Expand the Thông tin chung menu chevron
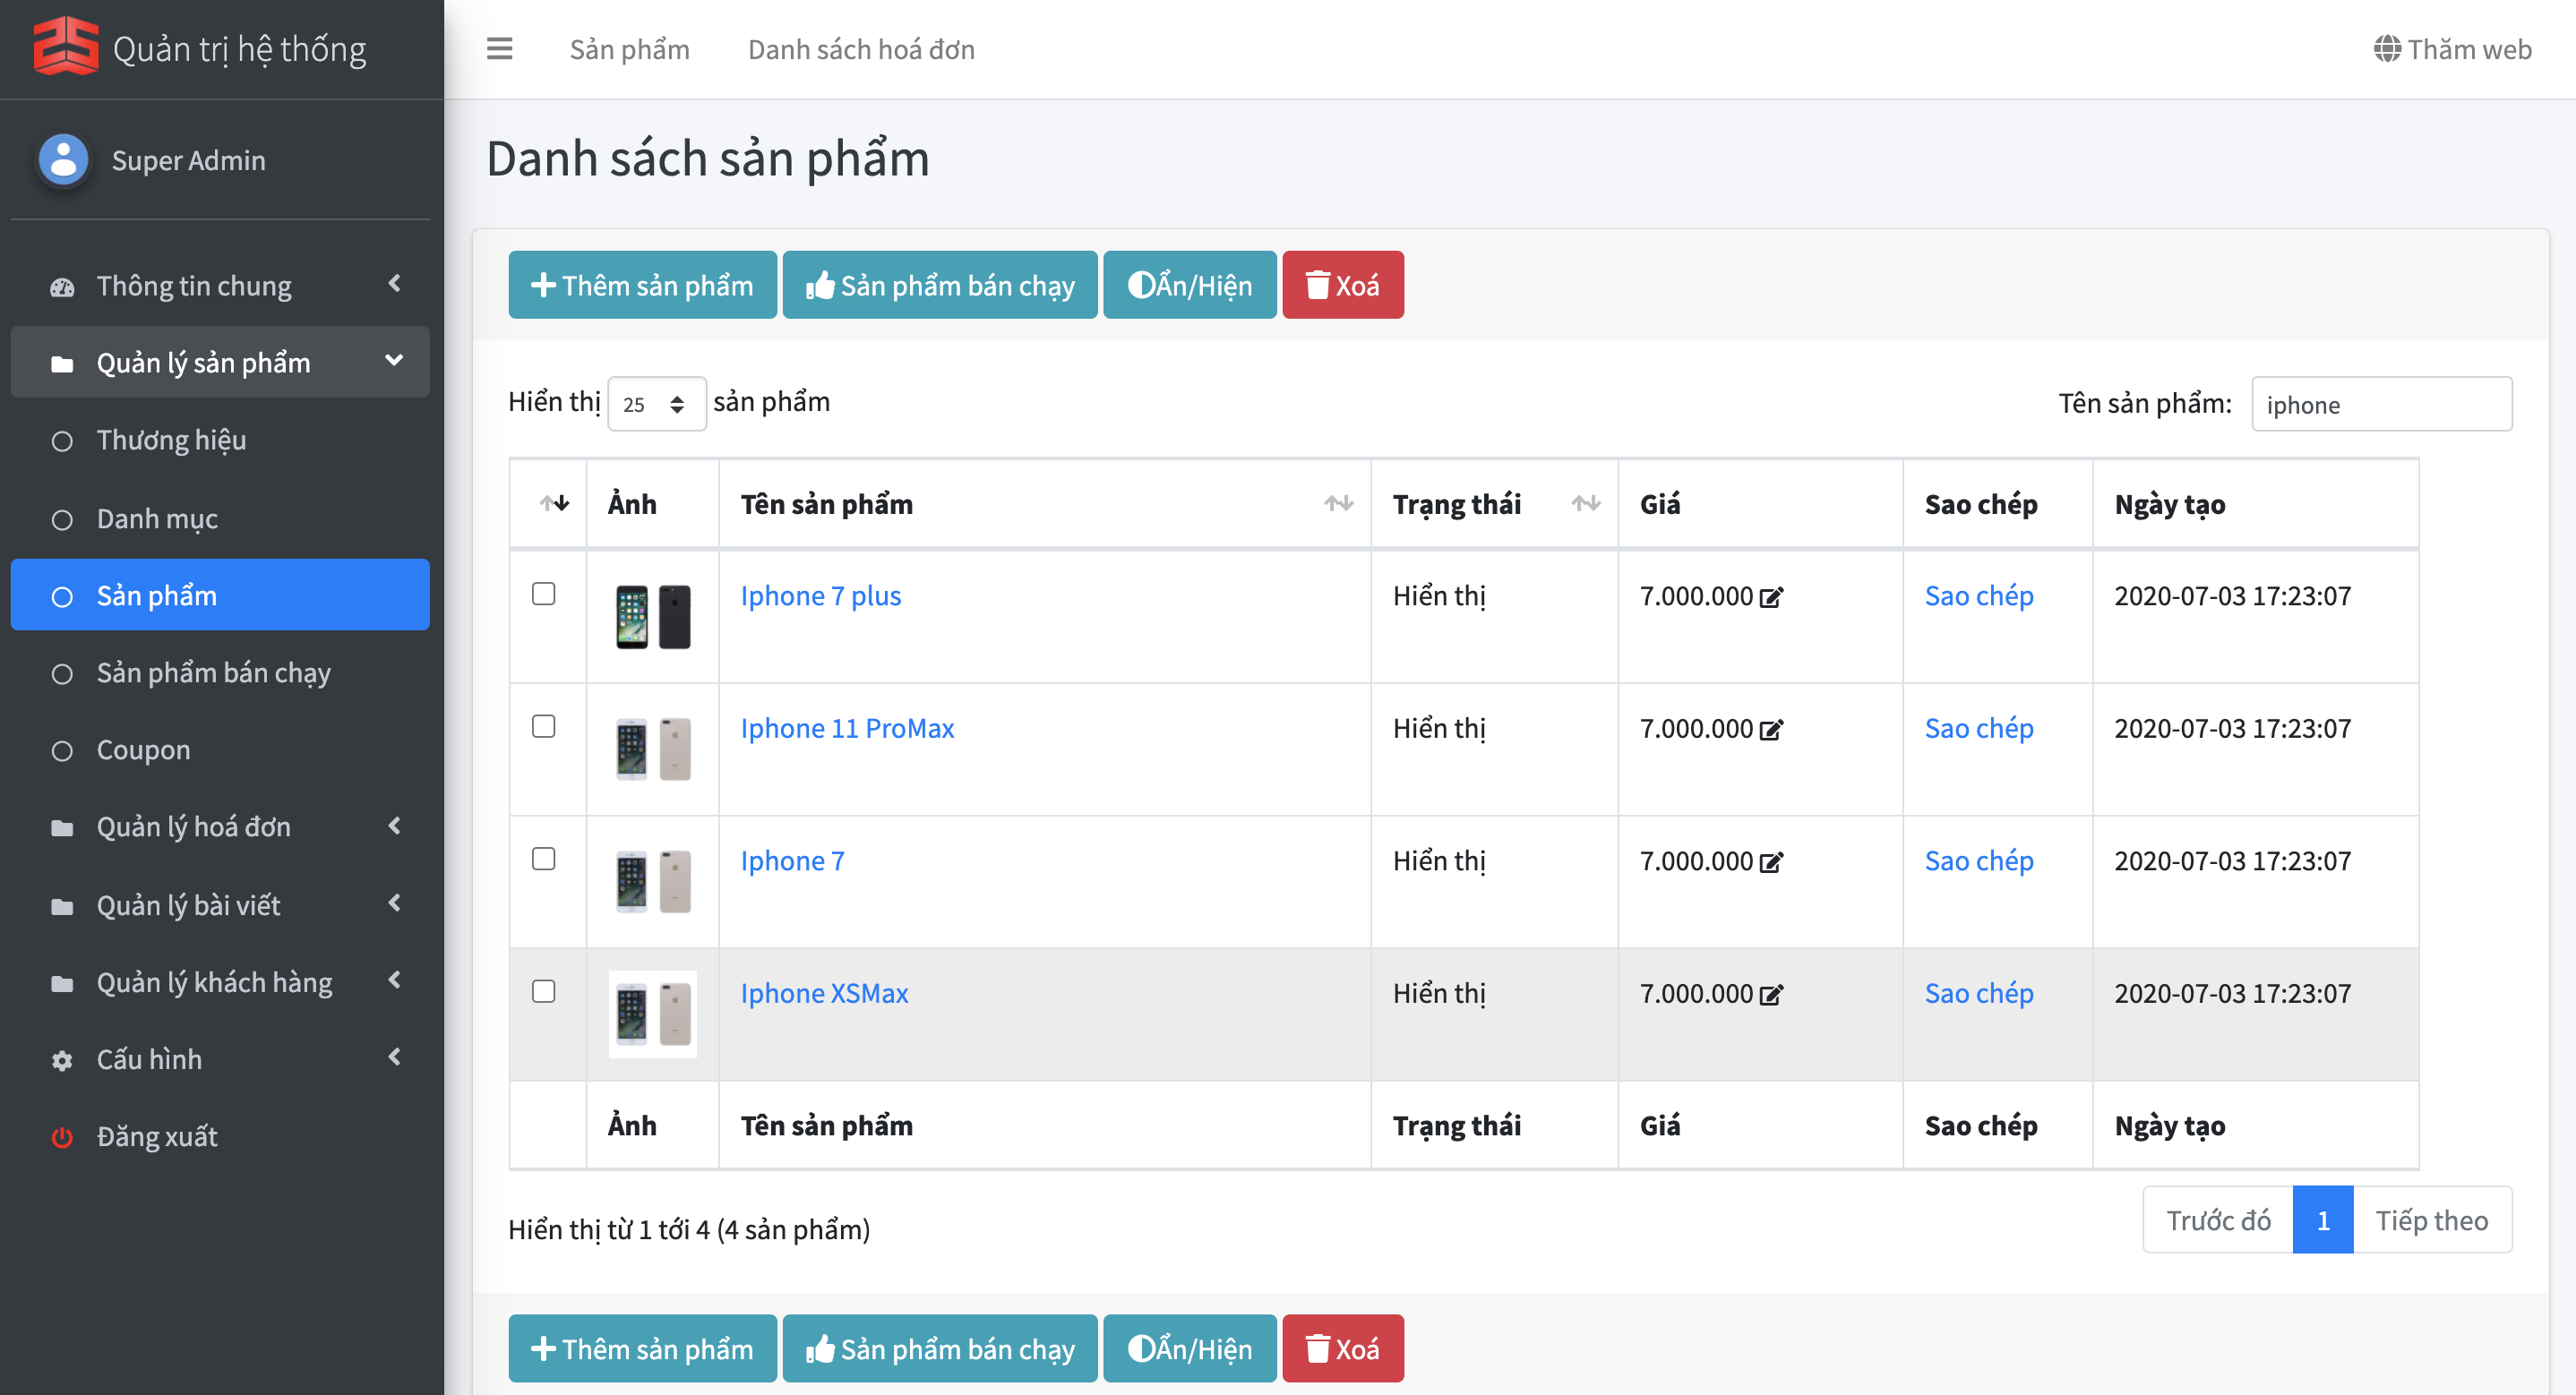This screenshot has width=2576, height=1395. click(x=394, y=284)
